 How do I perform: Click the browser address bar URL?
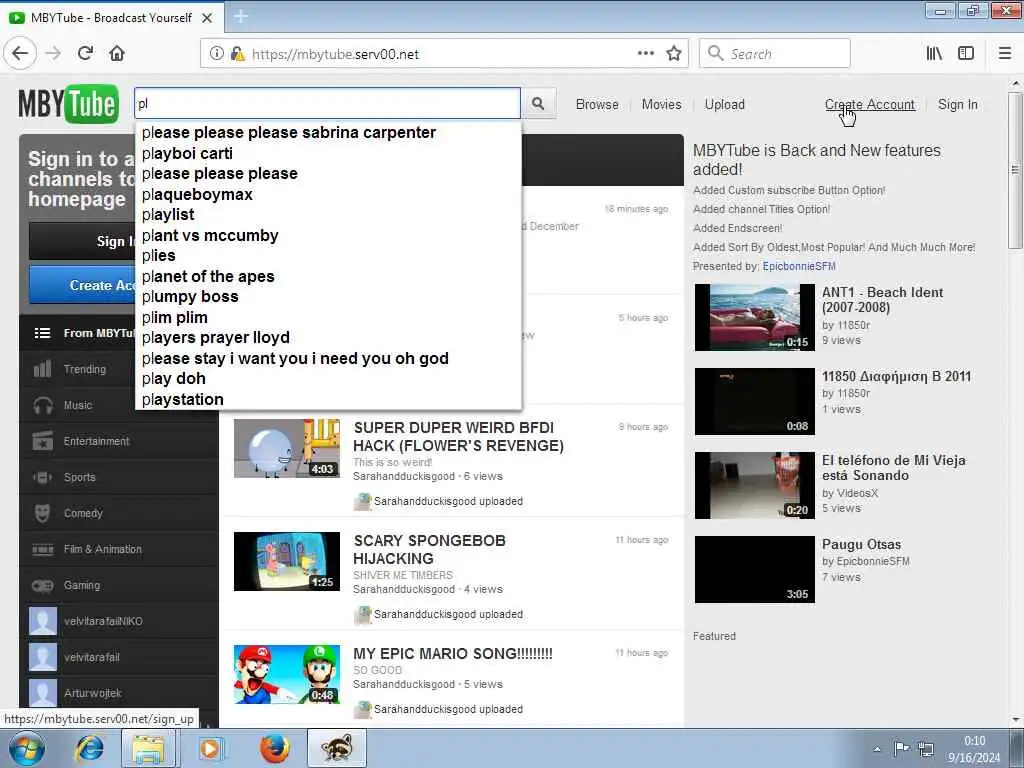pos(336,54)
